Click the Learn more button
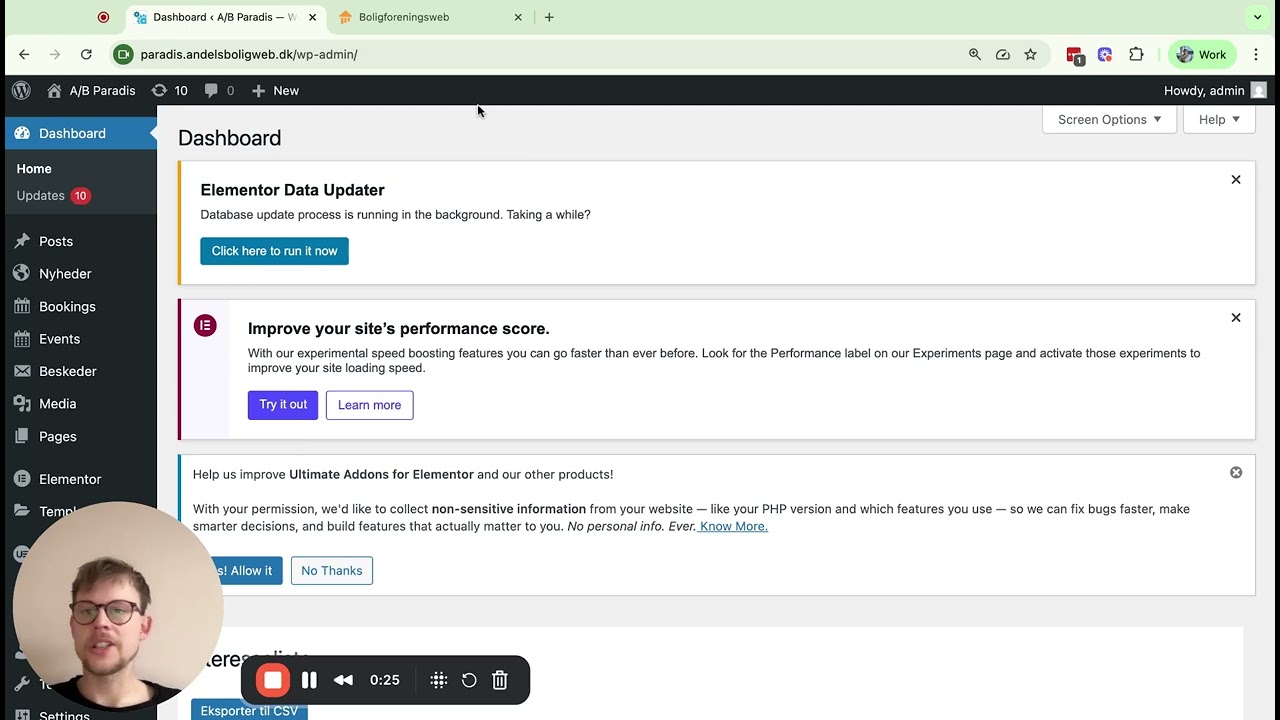 (369, 405)
